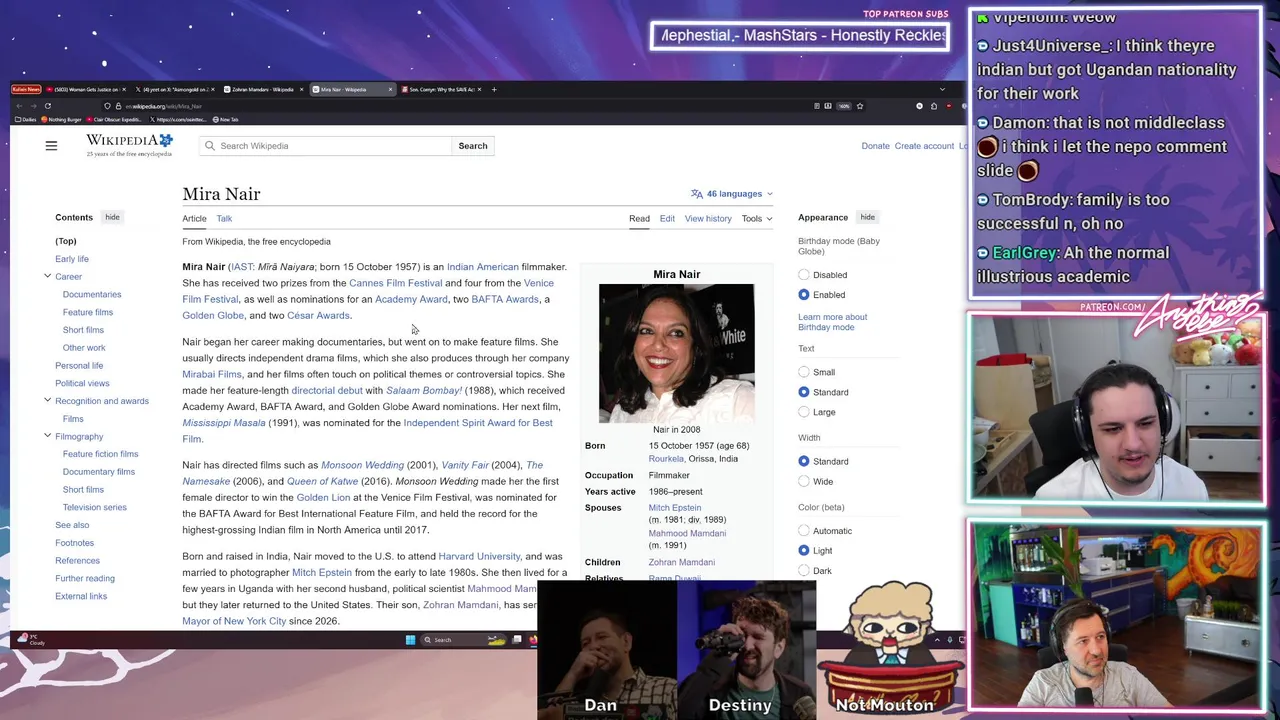The height and width of the screenshot is (720, 1280).
Task: Hide the Contents sidebar
Action: 112,217
